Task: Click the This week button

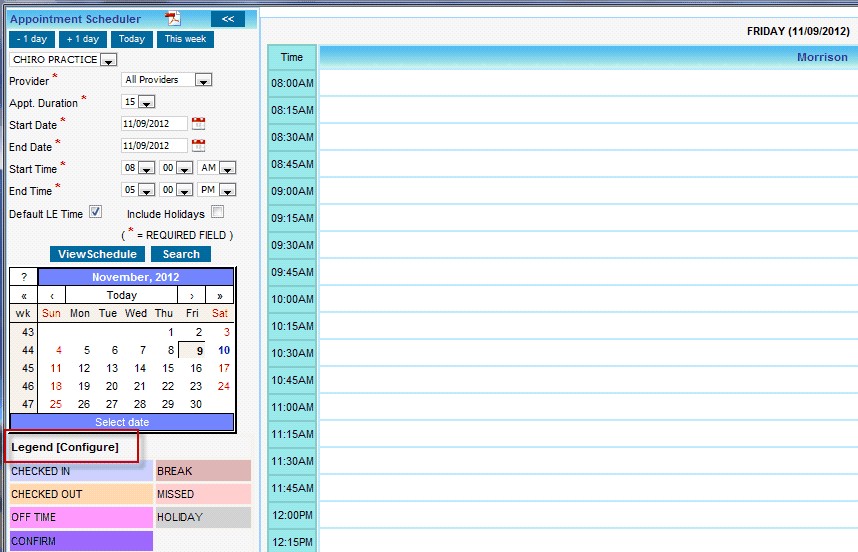Action: [x=185, y=39]
